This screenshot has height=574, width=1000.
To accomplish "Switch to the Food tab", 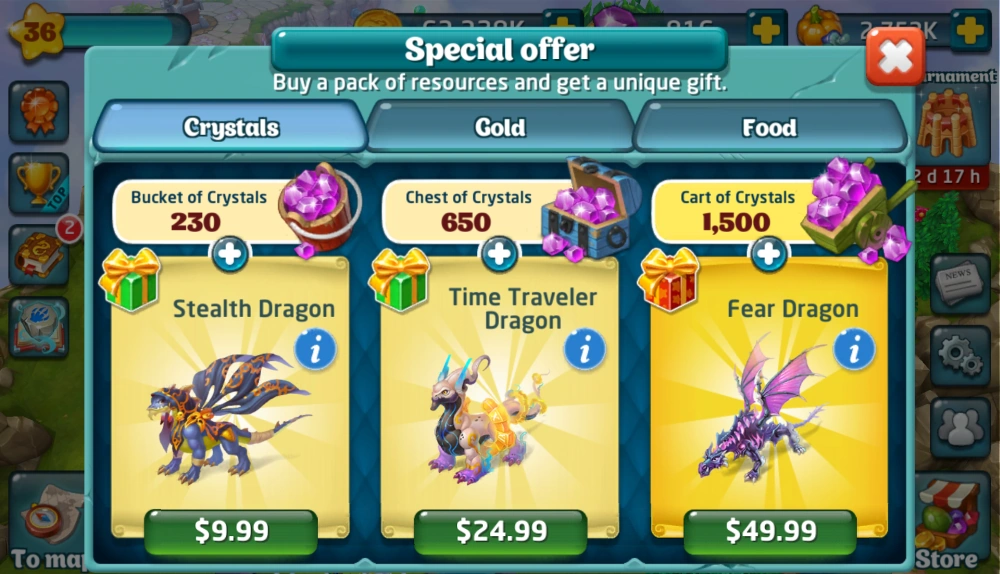I will tap(770, 127).
